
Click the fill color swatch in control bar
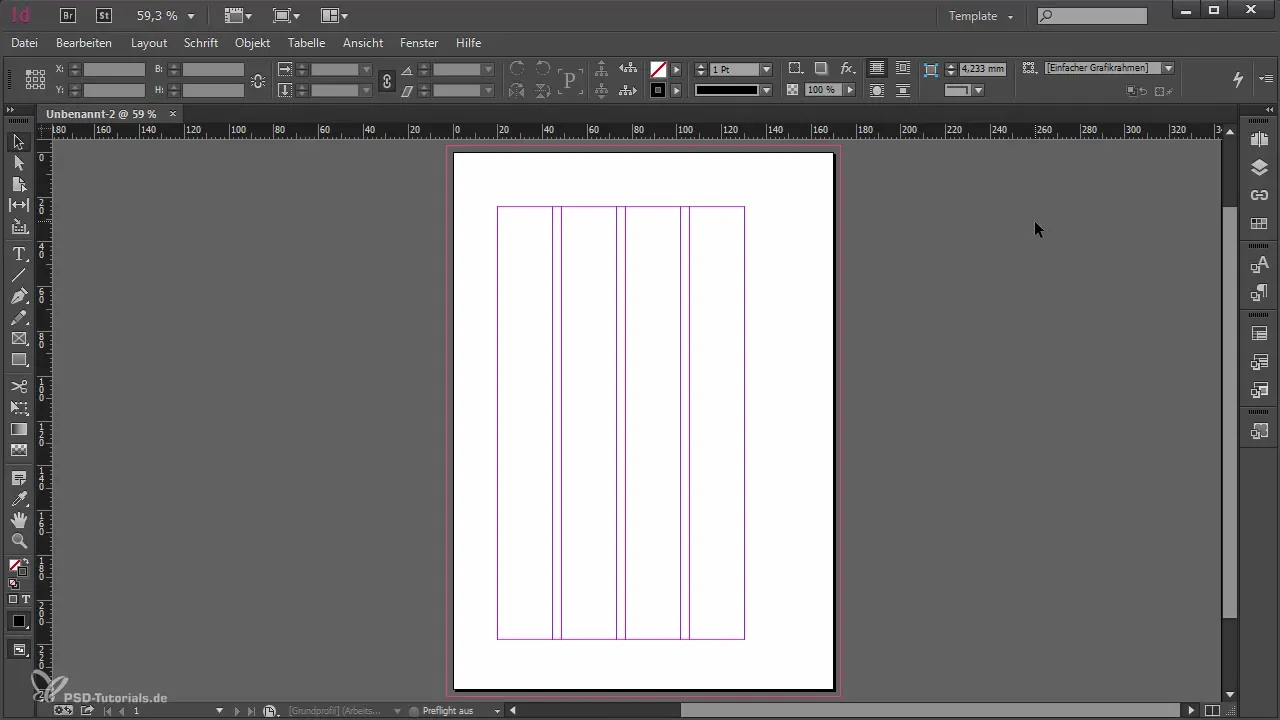coord(658,70)
